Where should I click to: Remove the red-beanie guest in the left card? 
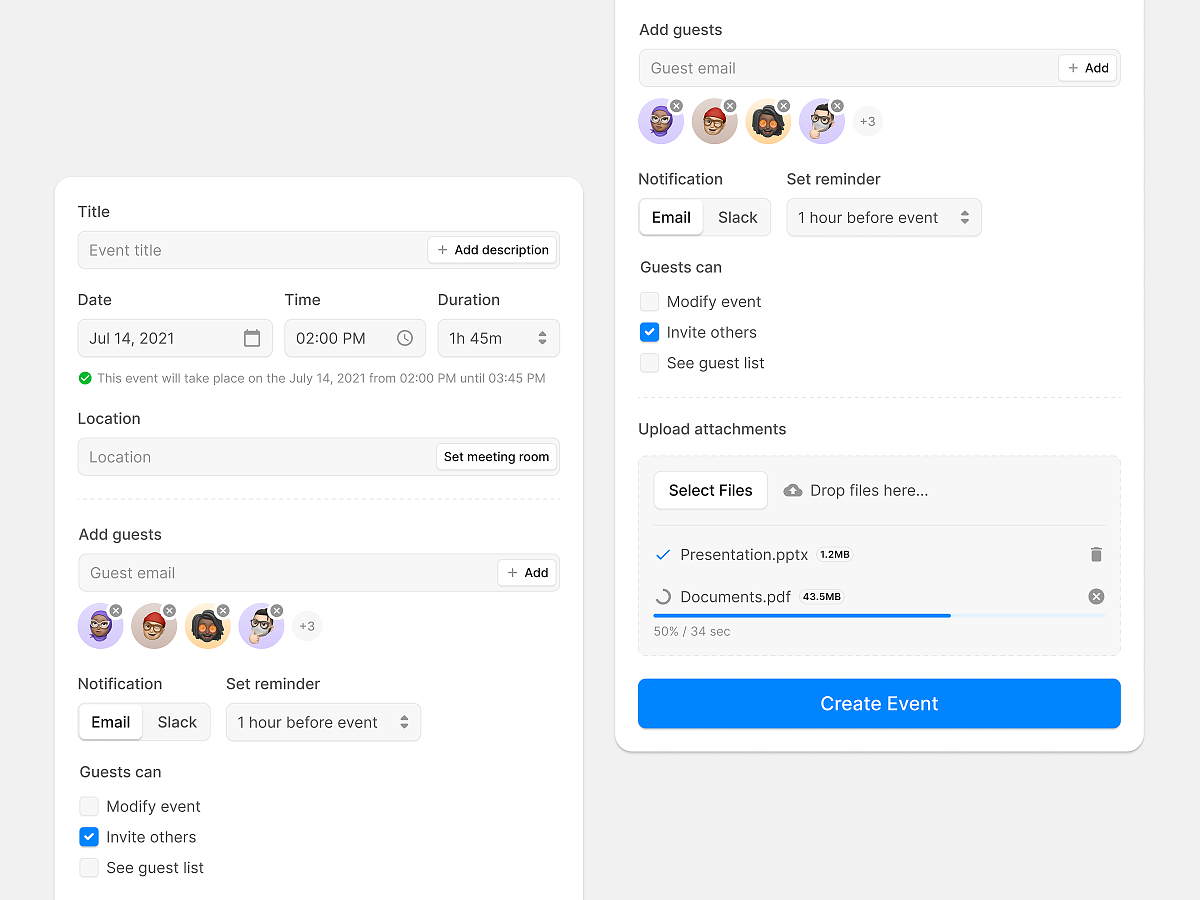pyautogui.click(x=169, y=611)
